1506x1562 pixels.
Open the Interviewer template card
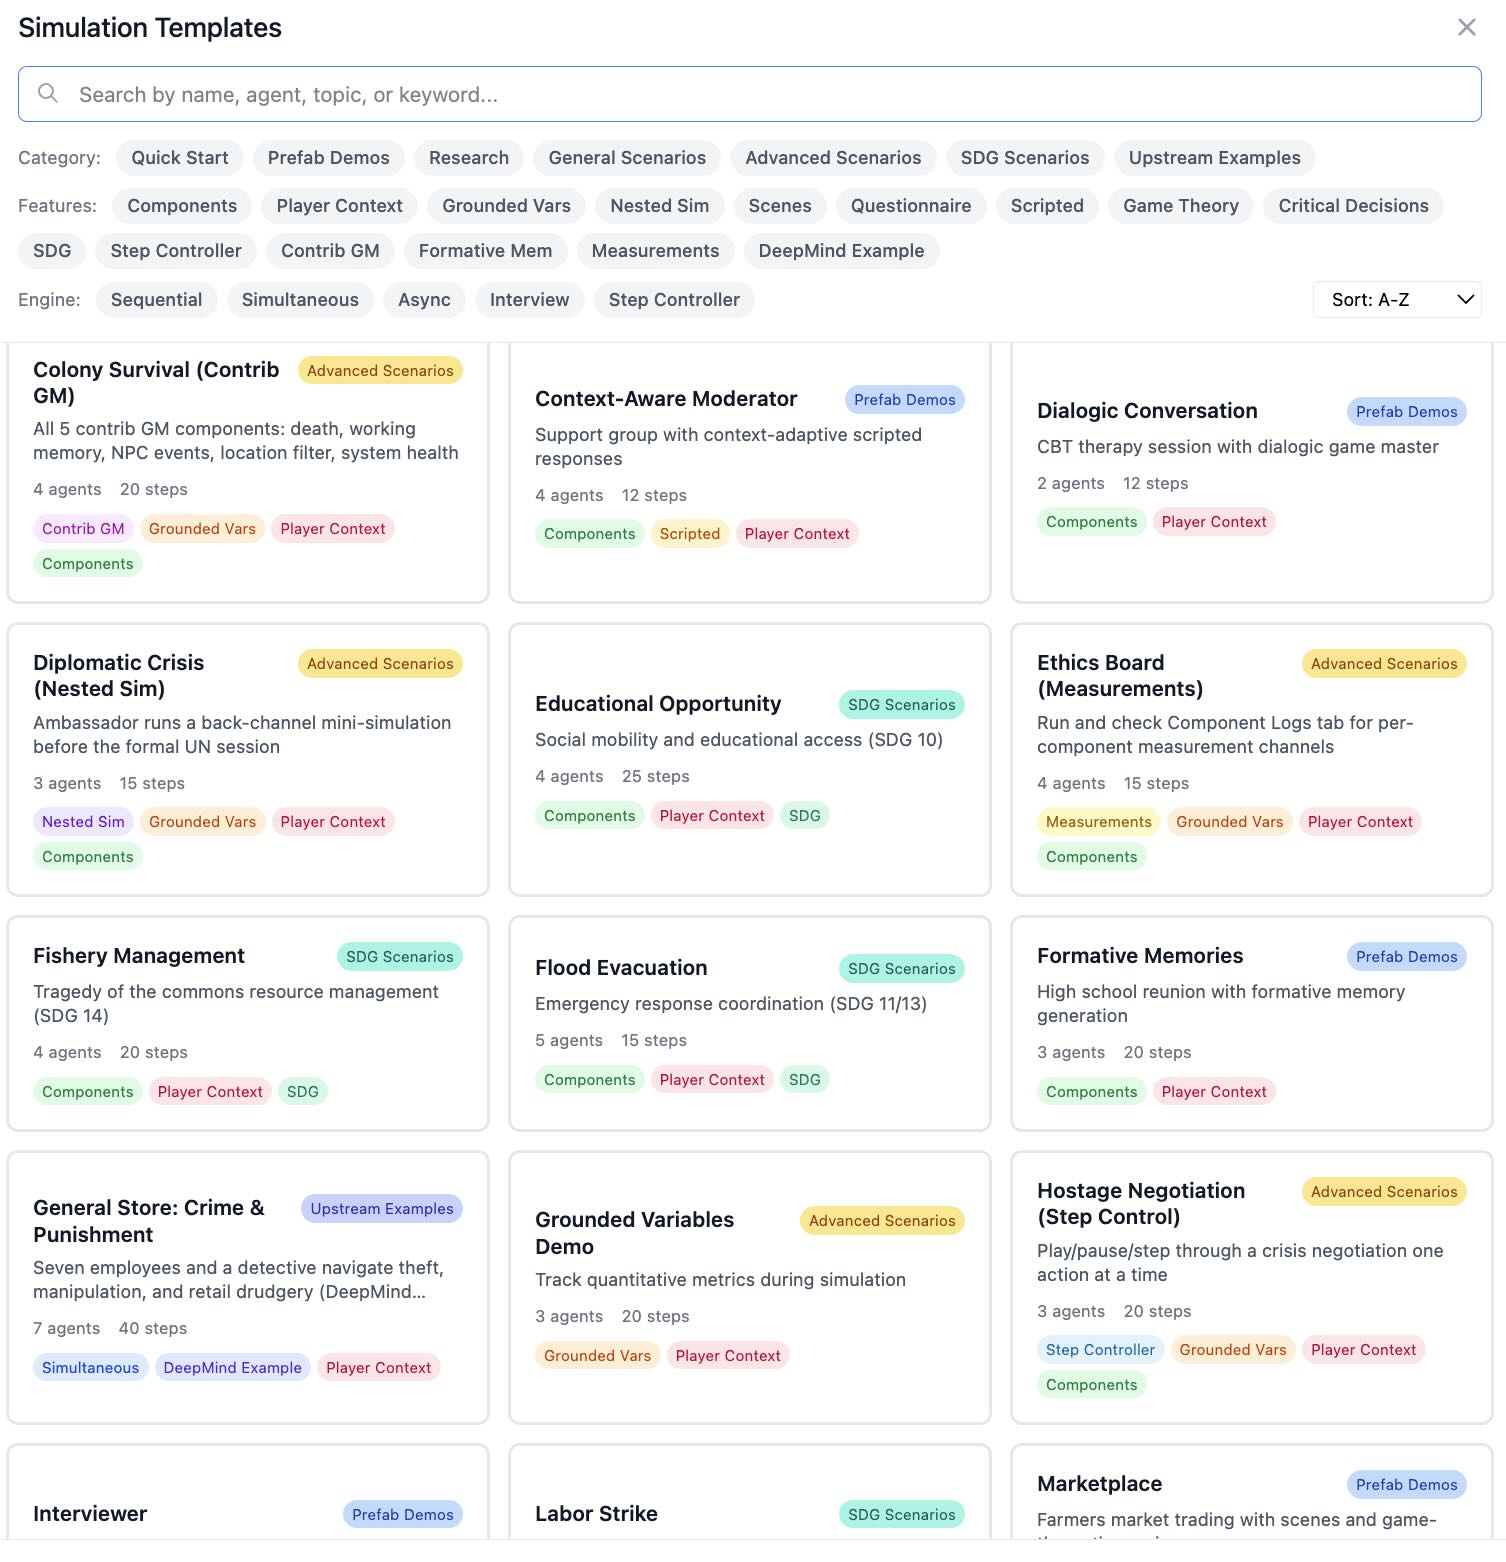[248, 1492]
